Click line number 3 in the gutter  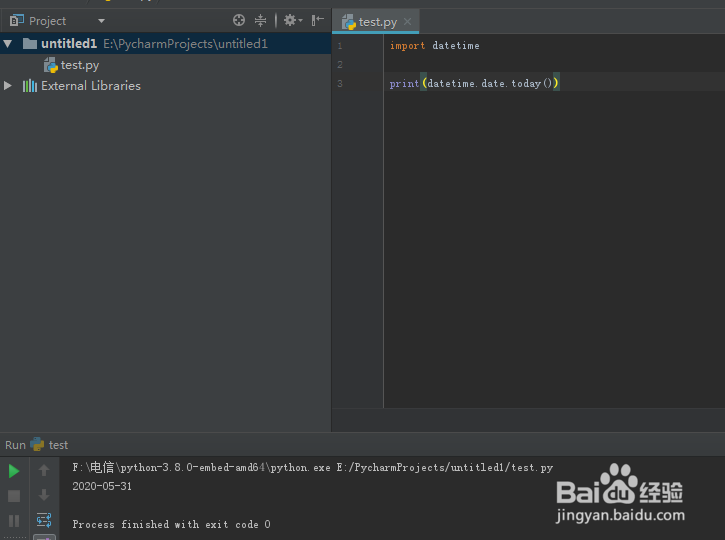coord(340,84)
